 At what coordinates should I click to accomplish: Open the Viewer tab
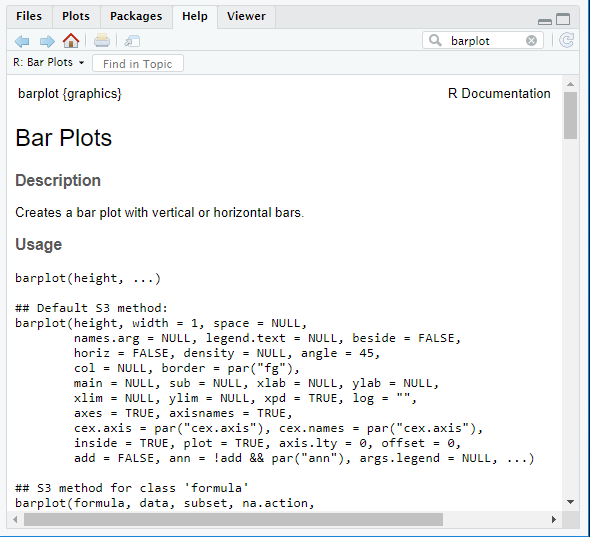(246, 17)
